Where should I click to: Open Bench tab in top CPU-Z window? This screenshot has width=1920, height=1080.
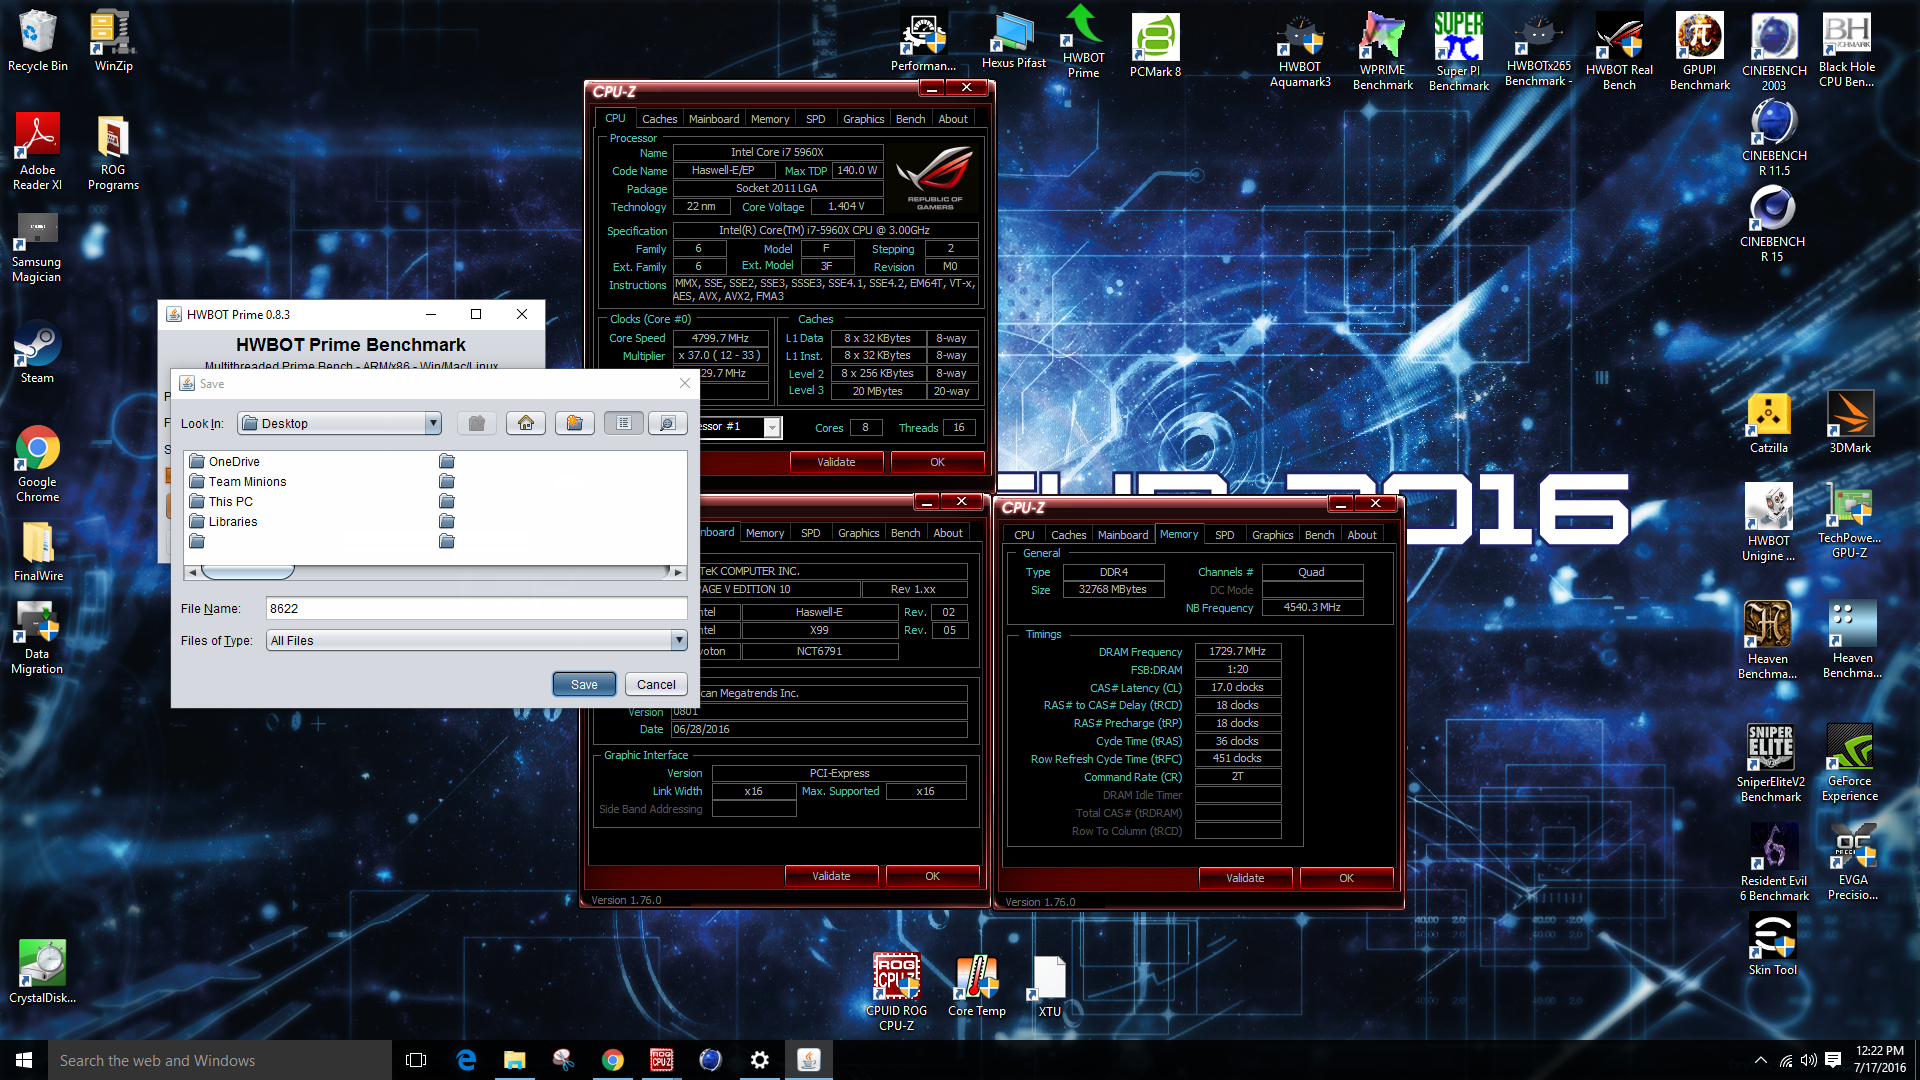pos(910,118)
